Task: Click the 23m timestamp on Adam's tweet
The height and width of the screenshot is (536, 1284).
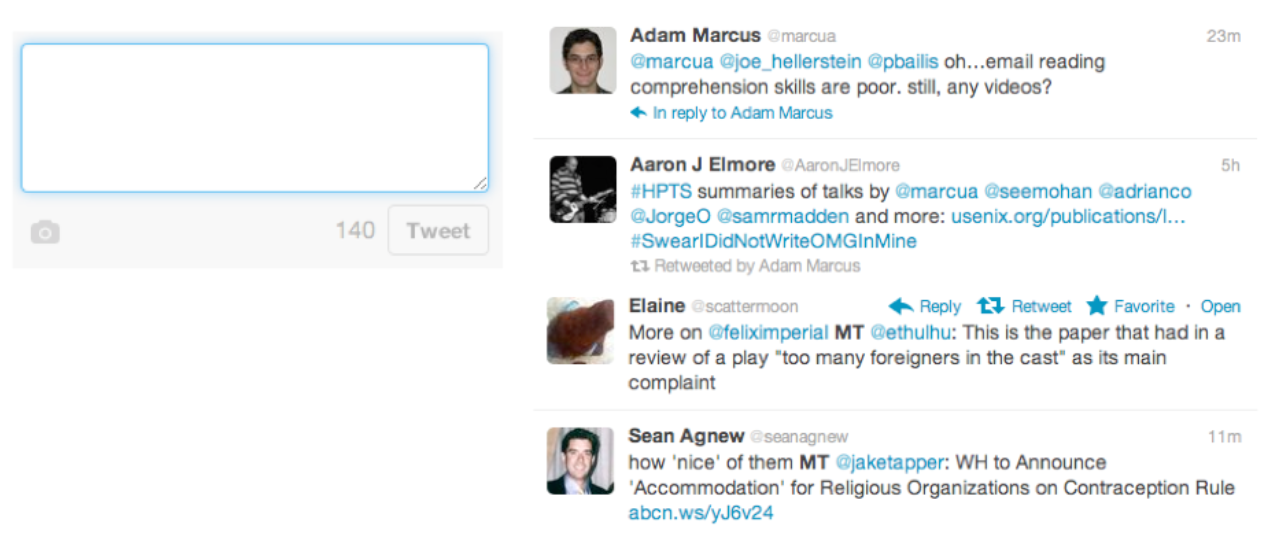Action: pyautogui.click(x=1223, y=37)
